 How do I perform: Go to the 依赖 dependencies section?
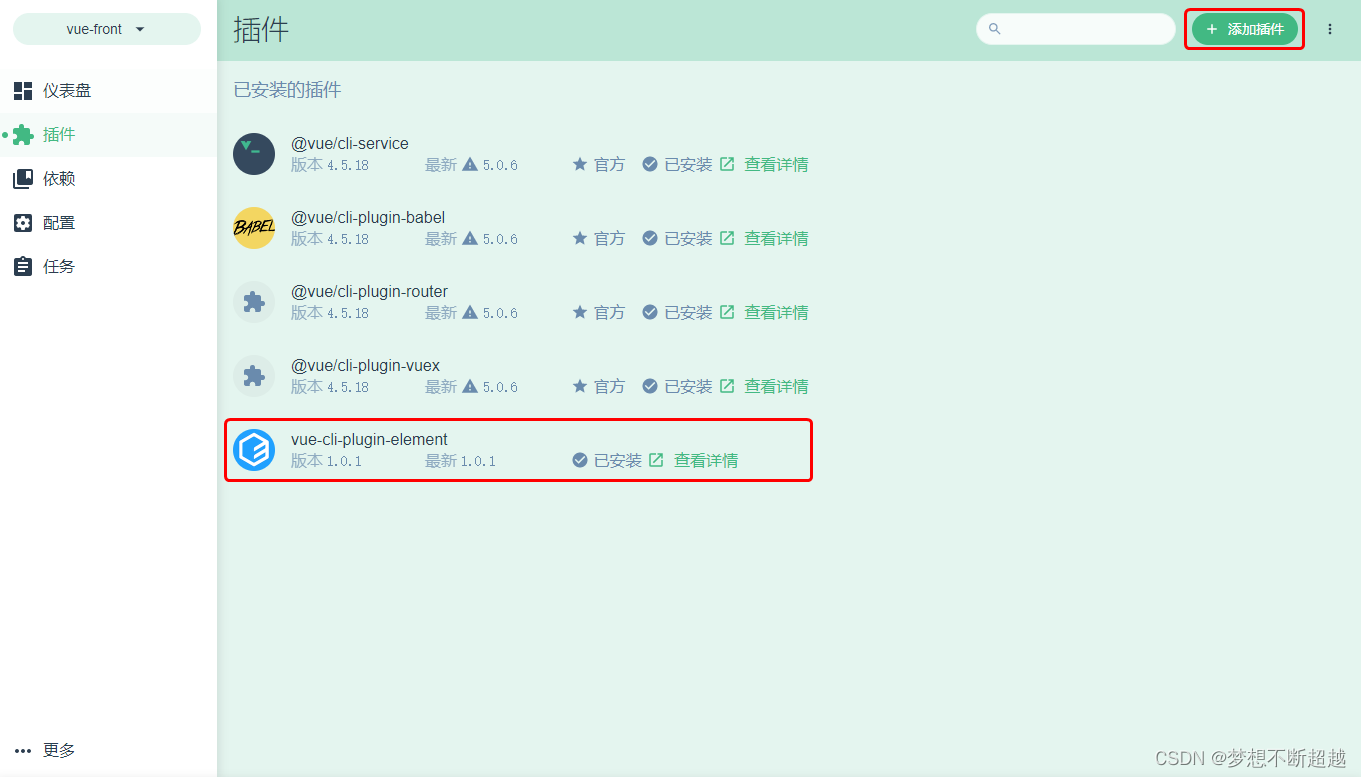[108, 179]
